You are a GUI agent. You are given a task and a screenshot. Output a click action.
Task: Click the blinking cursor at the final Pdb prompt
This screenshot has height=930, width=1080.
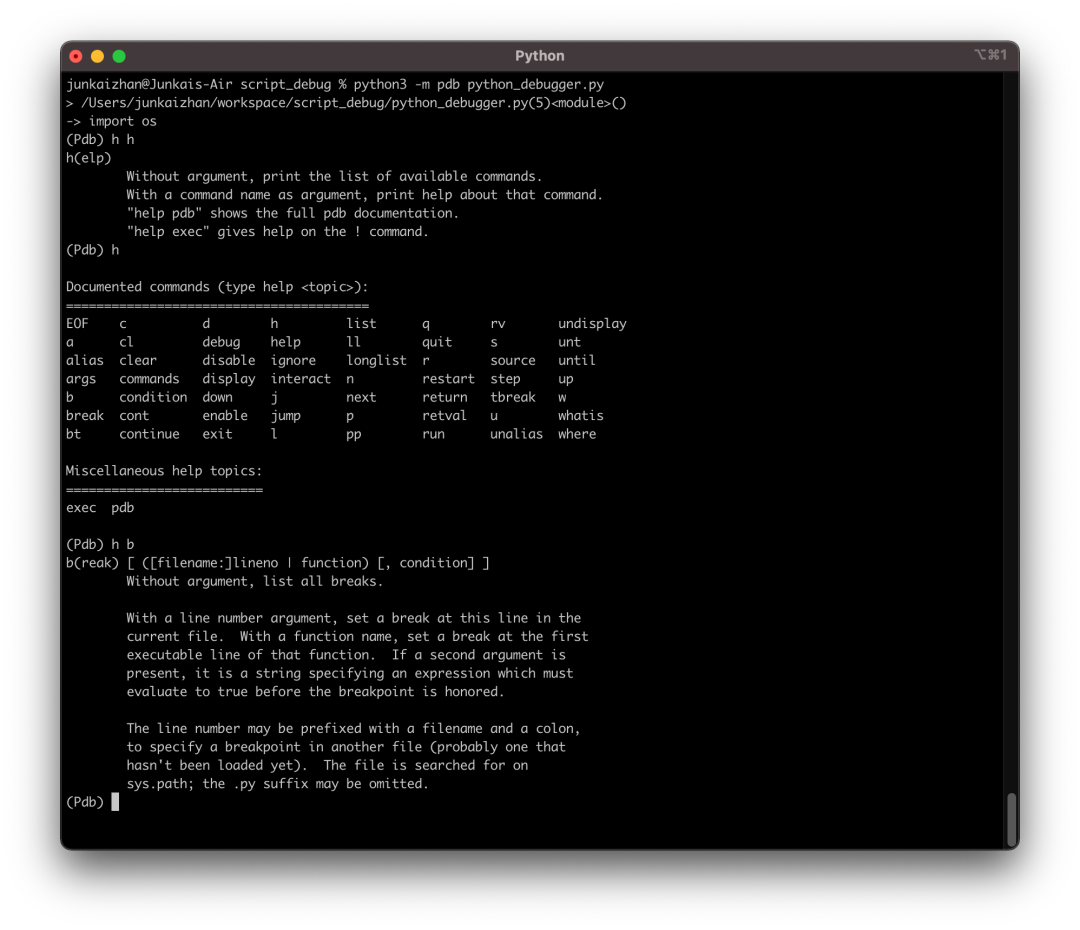coord(115,802)
